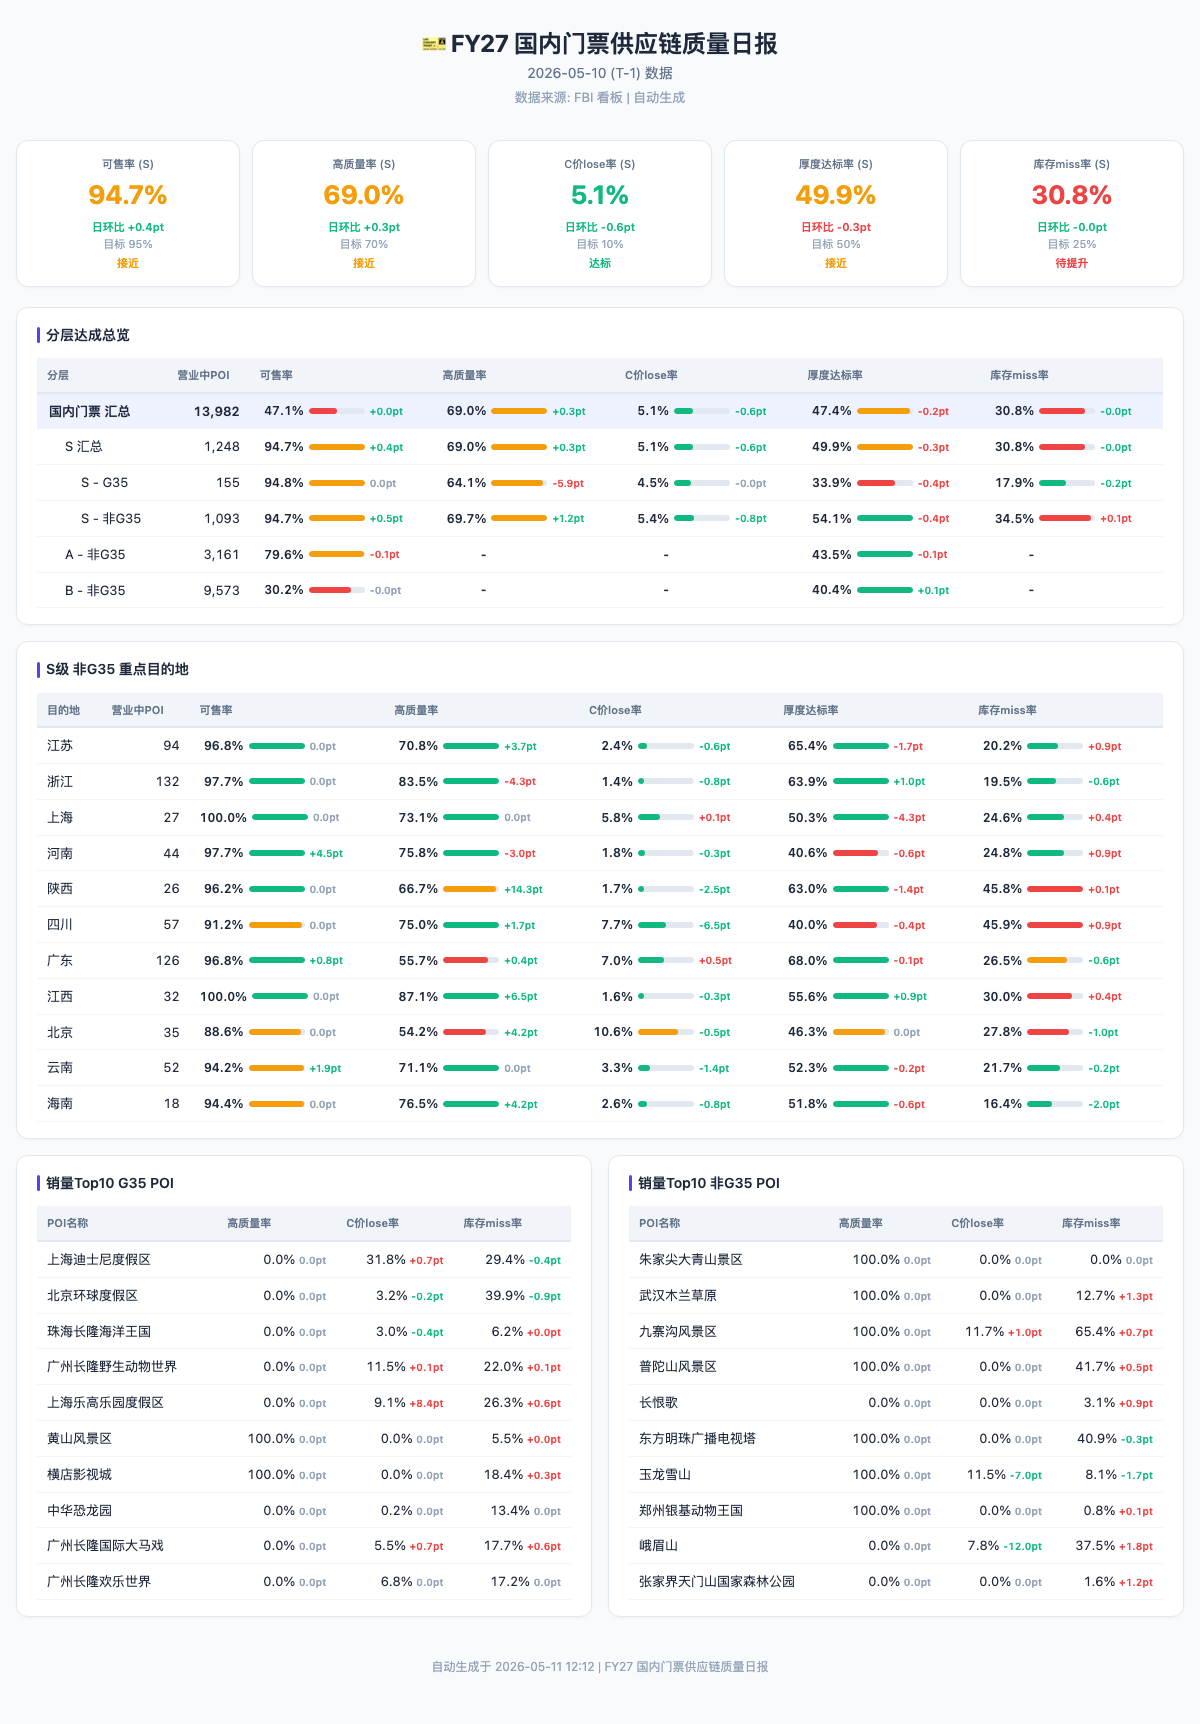The height and width of the screenshot is (1724, 1200).
Task: Click the 5.1% value in C价lose率 (S) card
Action: click(x=600, y=195)
